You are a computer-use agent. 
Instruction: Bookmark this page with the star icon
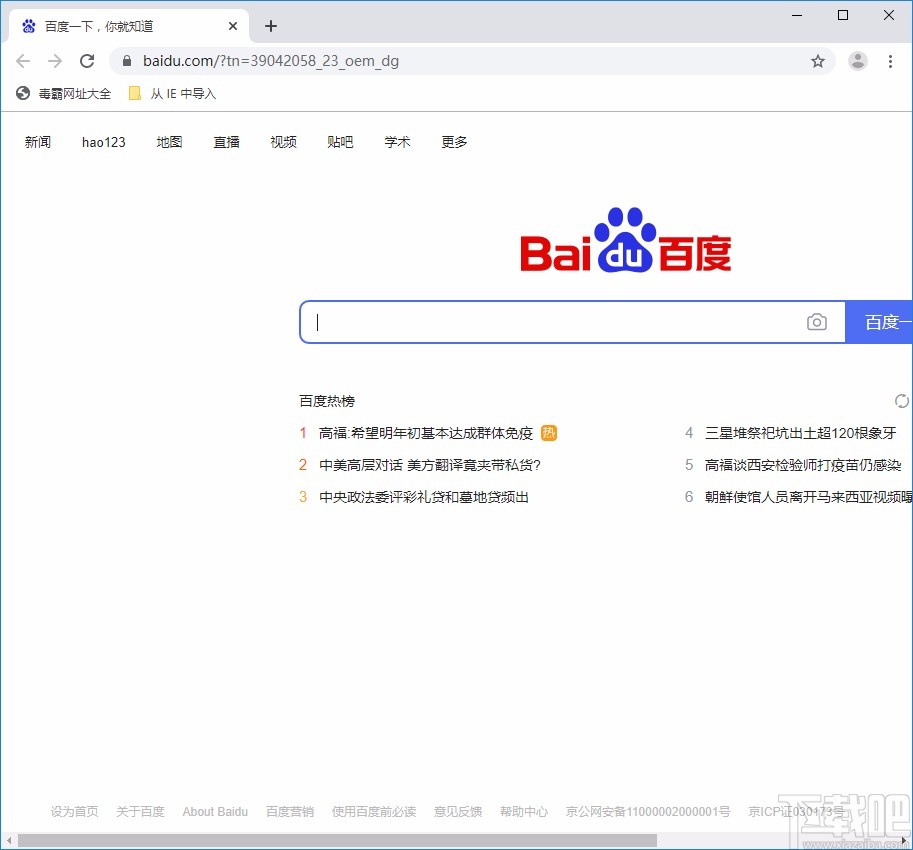[x=818, y=61]
